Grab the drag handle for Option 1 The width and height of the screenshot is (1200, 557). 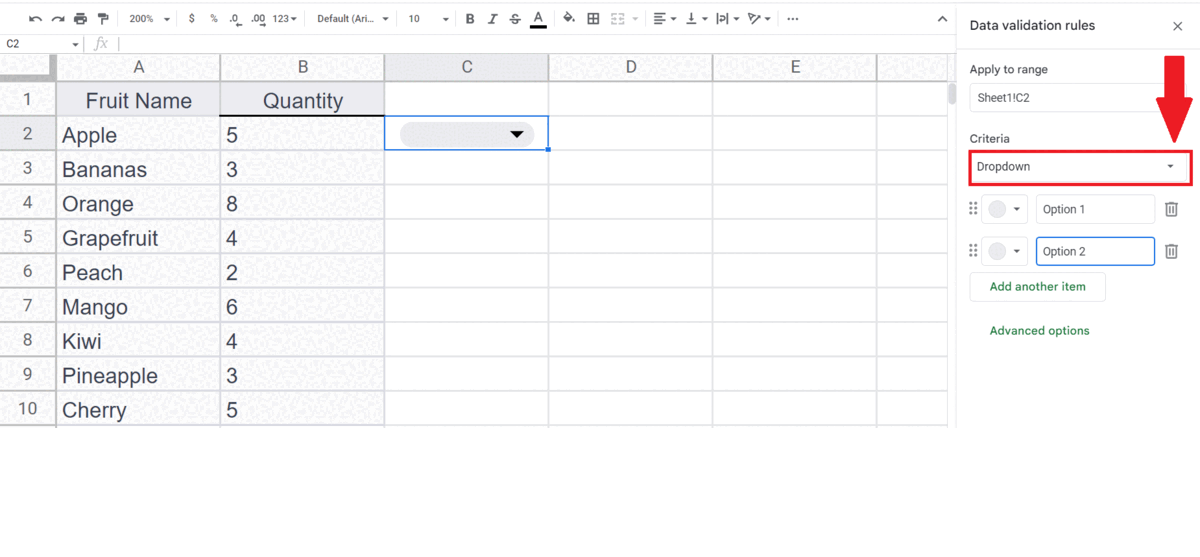point(973,209)
